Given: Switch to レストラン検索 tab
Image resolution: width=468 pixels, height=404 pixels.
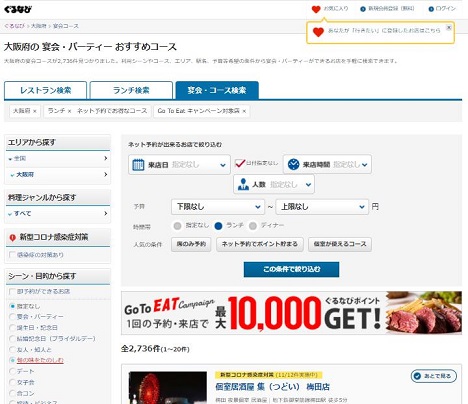Looking at the screenshot, I should 45,90.
